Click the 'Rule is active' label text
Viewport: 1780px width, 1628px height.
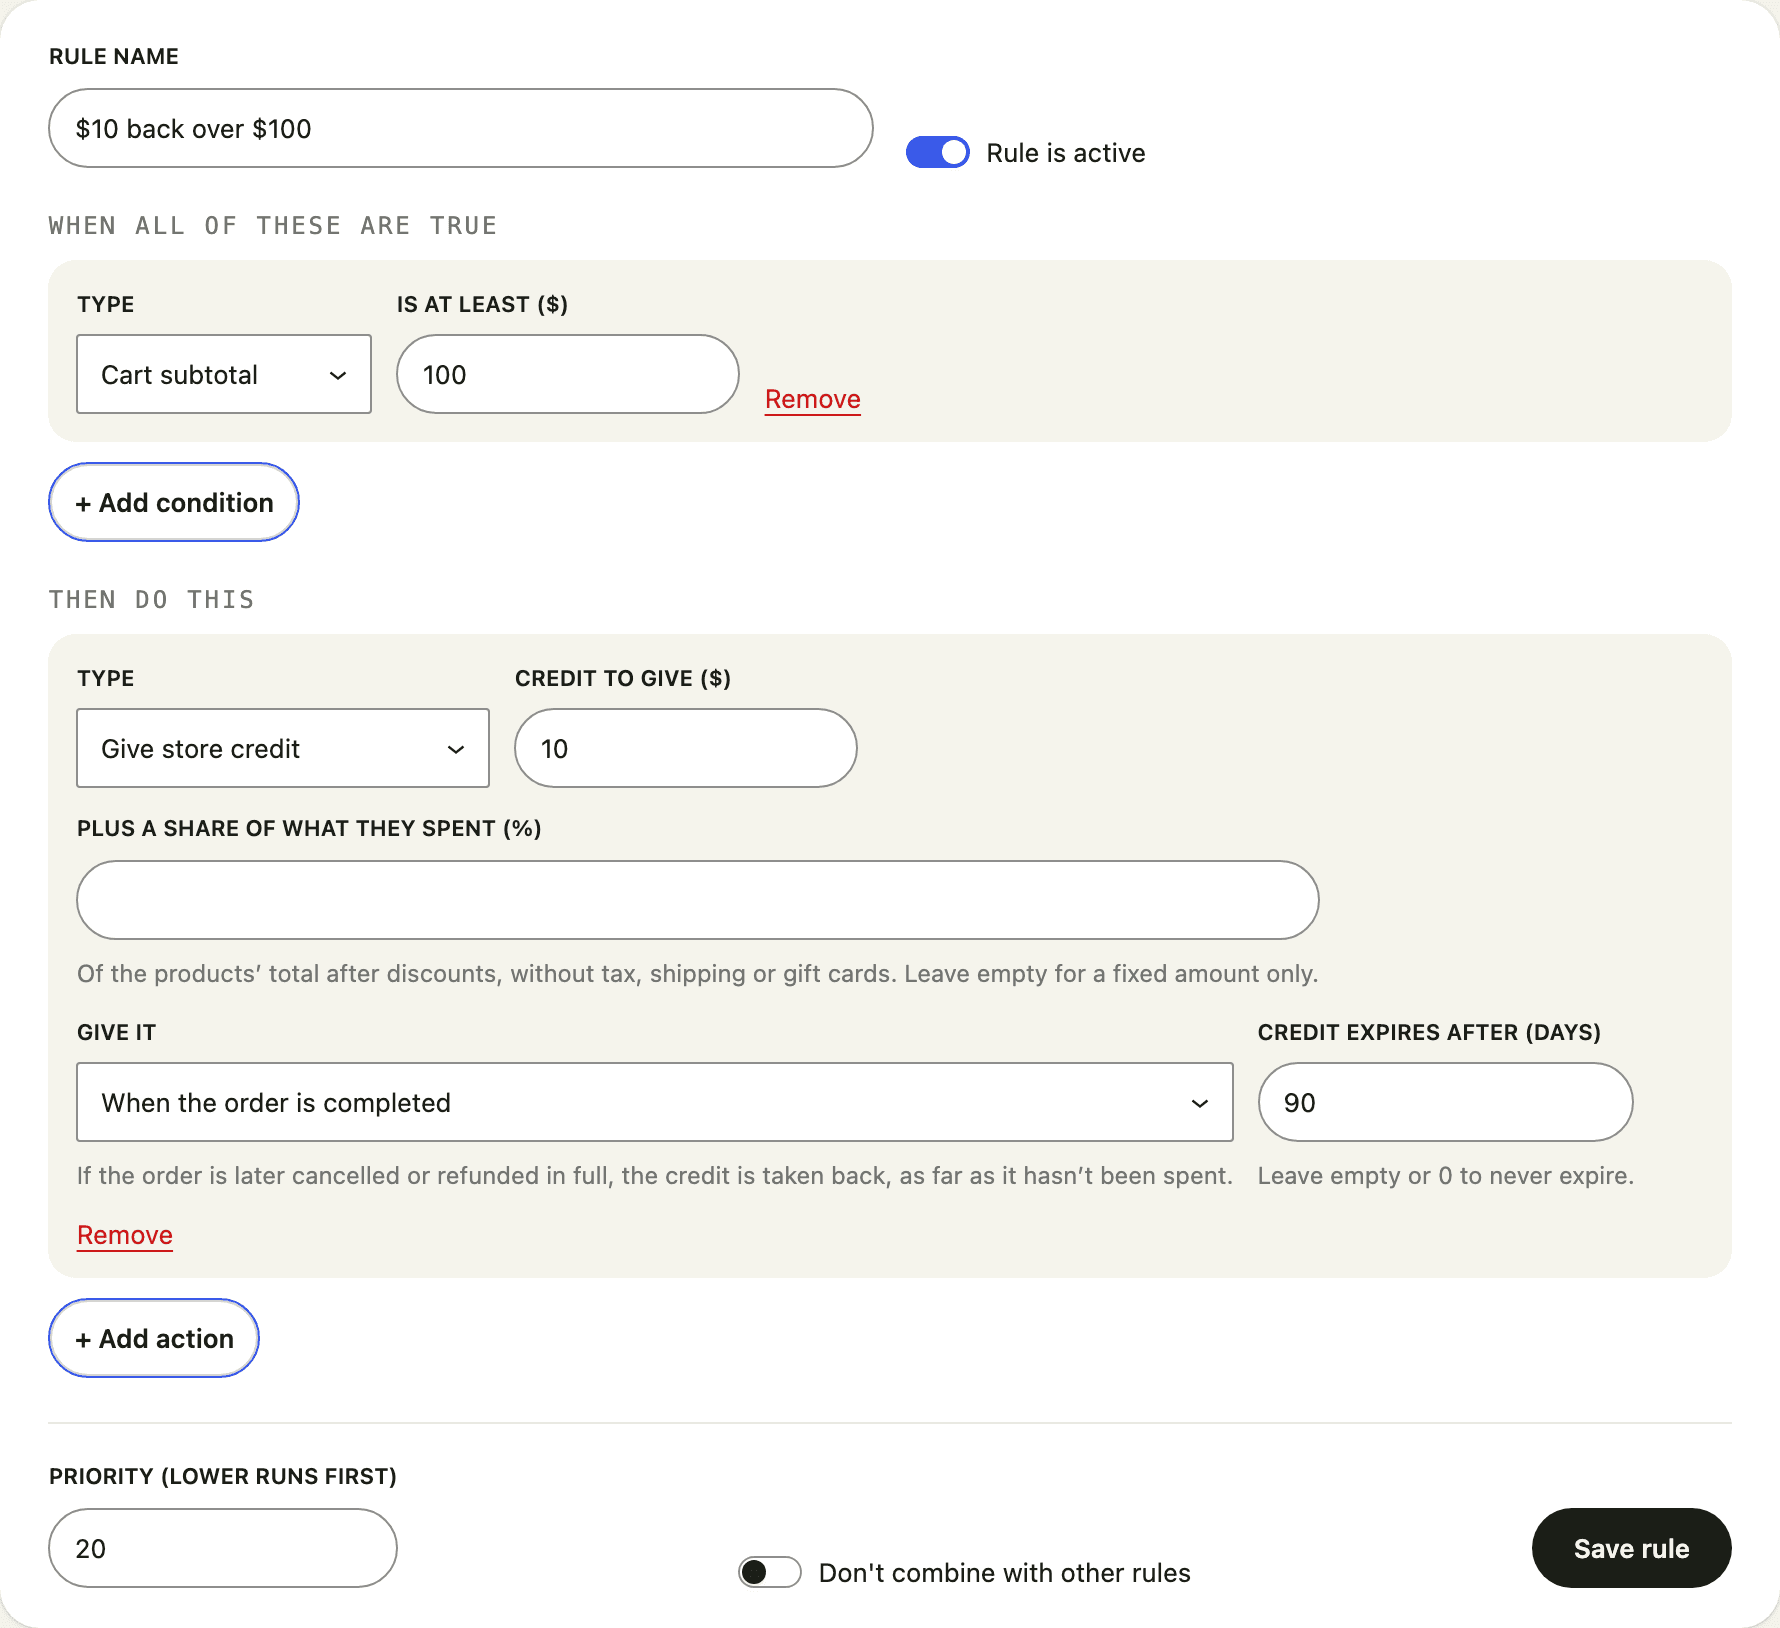point(1066,153)
